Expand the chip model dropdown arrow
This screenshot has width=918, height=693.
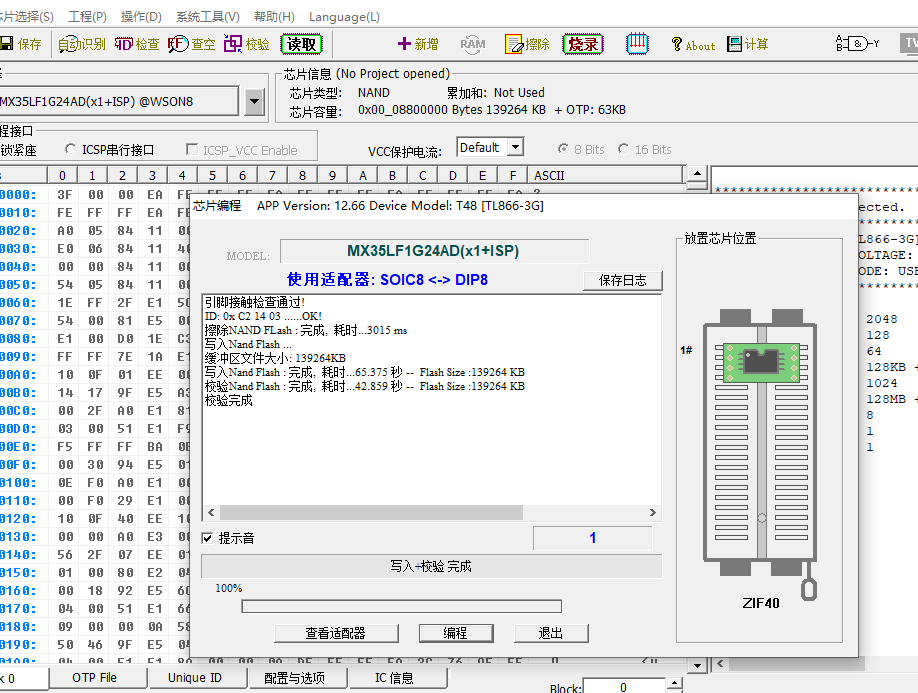point(254,101)
